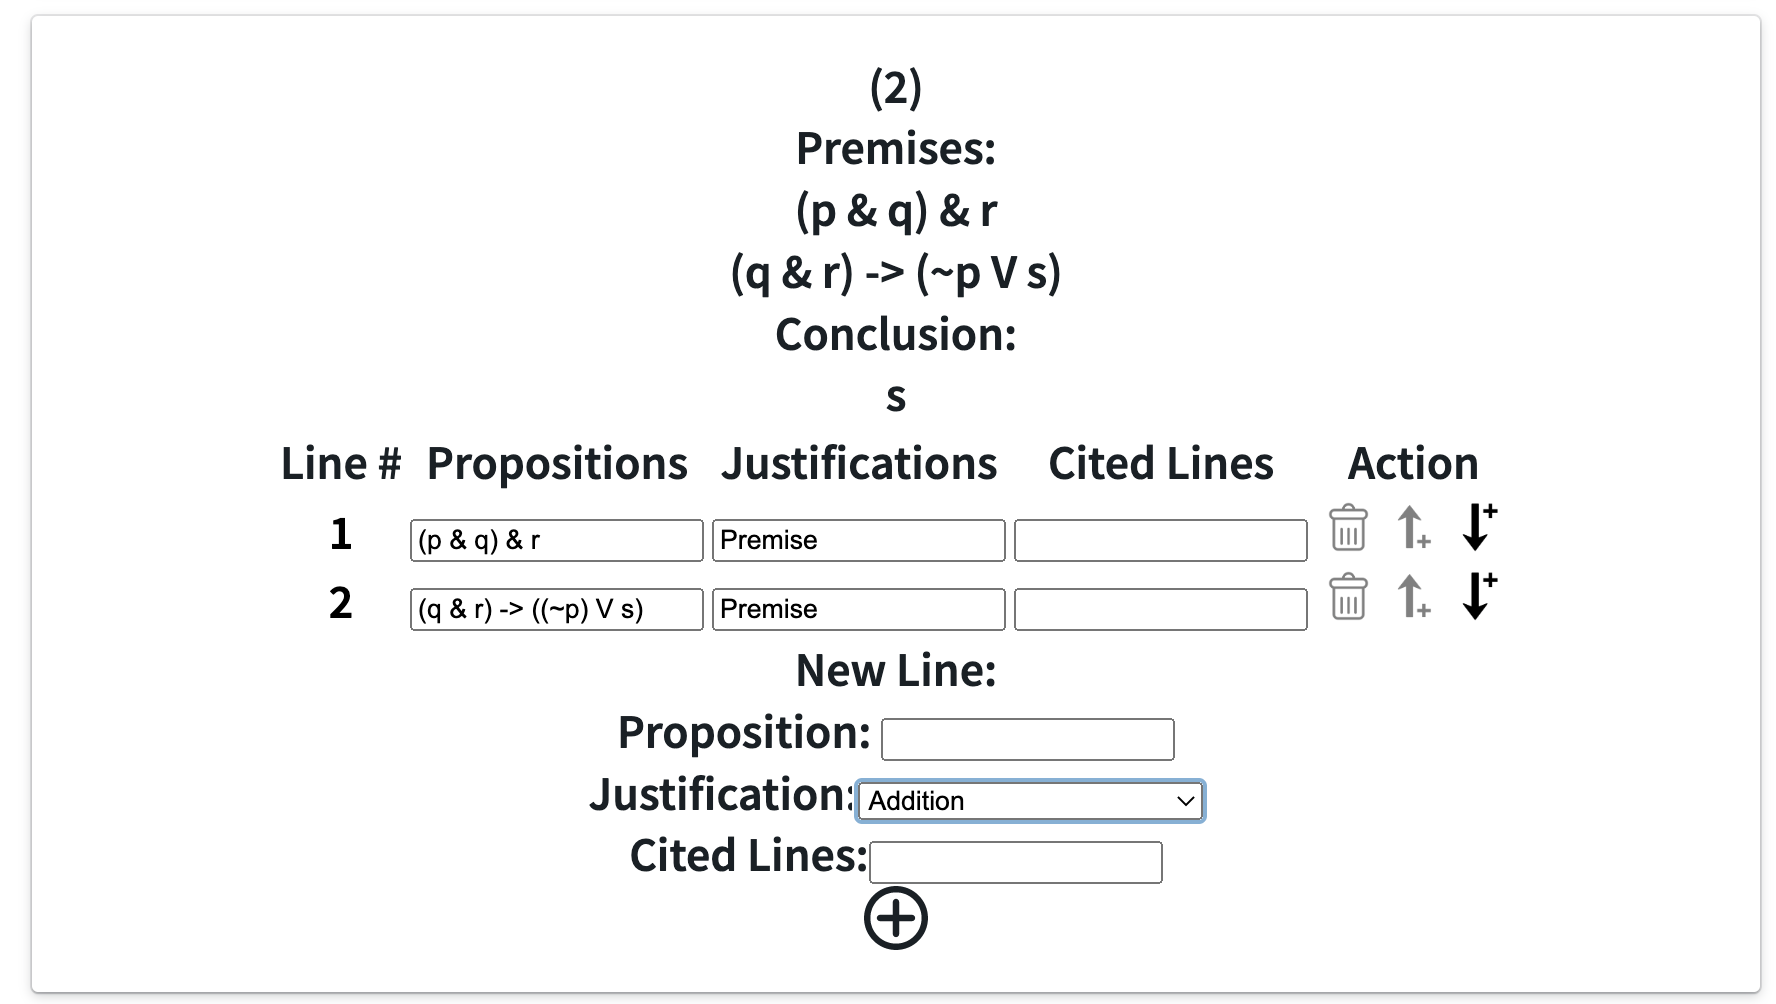Click the Premise justification box on line 1
The height and width of the screenshot is (1004, 1776).
coord(858,540)
